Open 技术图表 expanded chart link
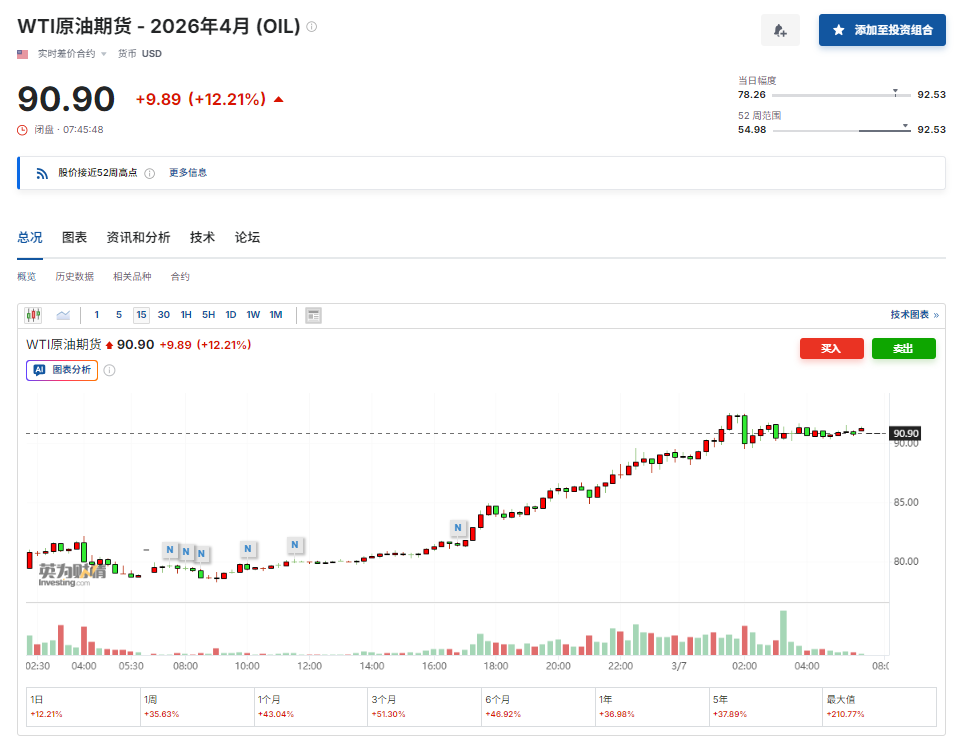 tap(914, 315)
